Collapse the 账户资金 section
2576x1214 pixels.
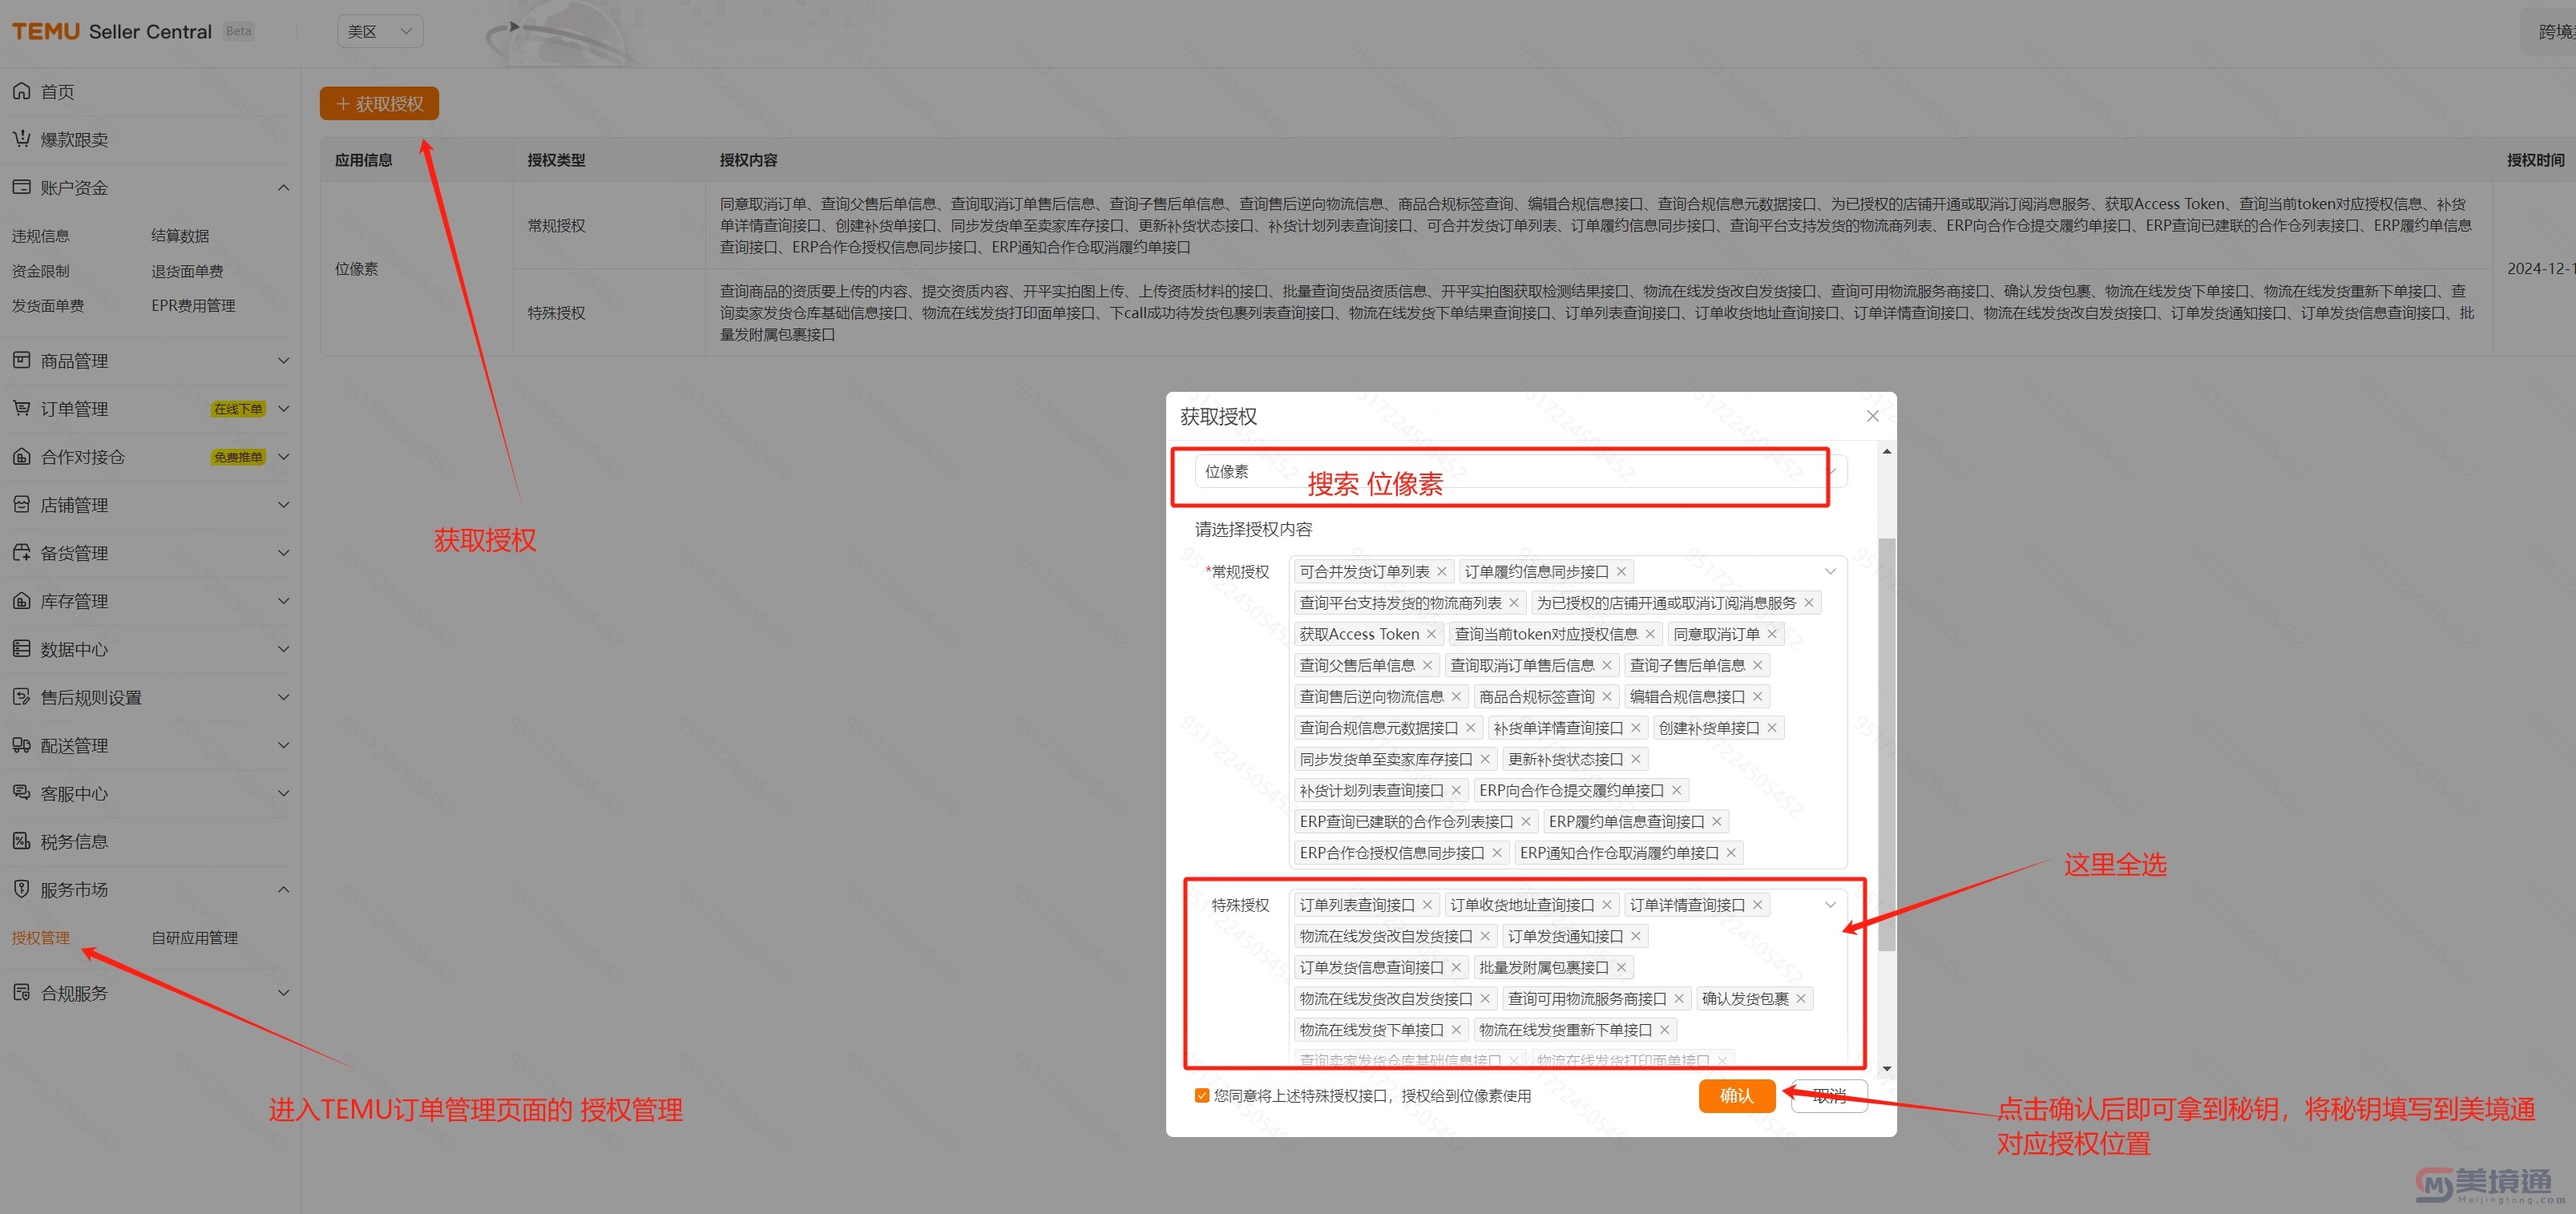point(283,187)
